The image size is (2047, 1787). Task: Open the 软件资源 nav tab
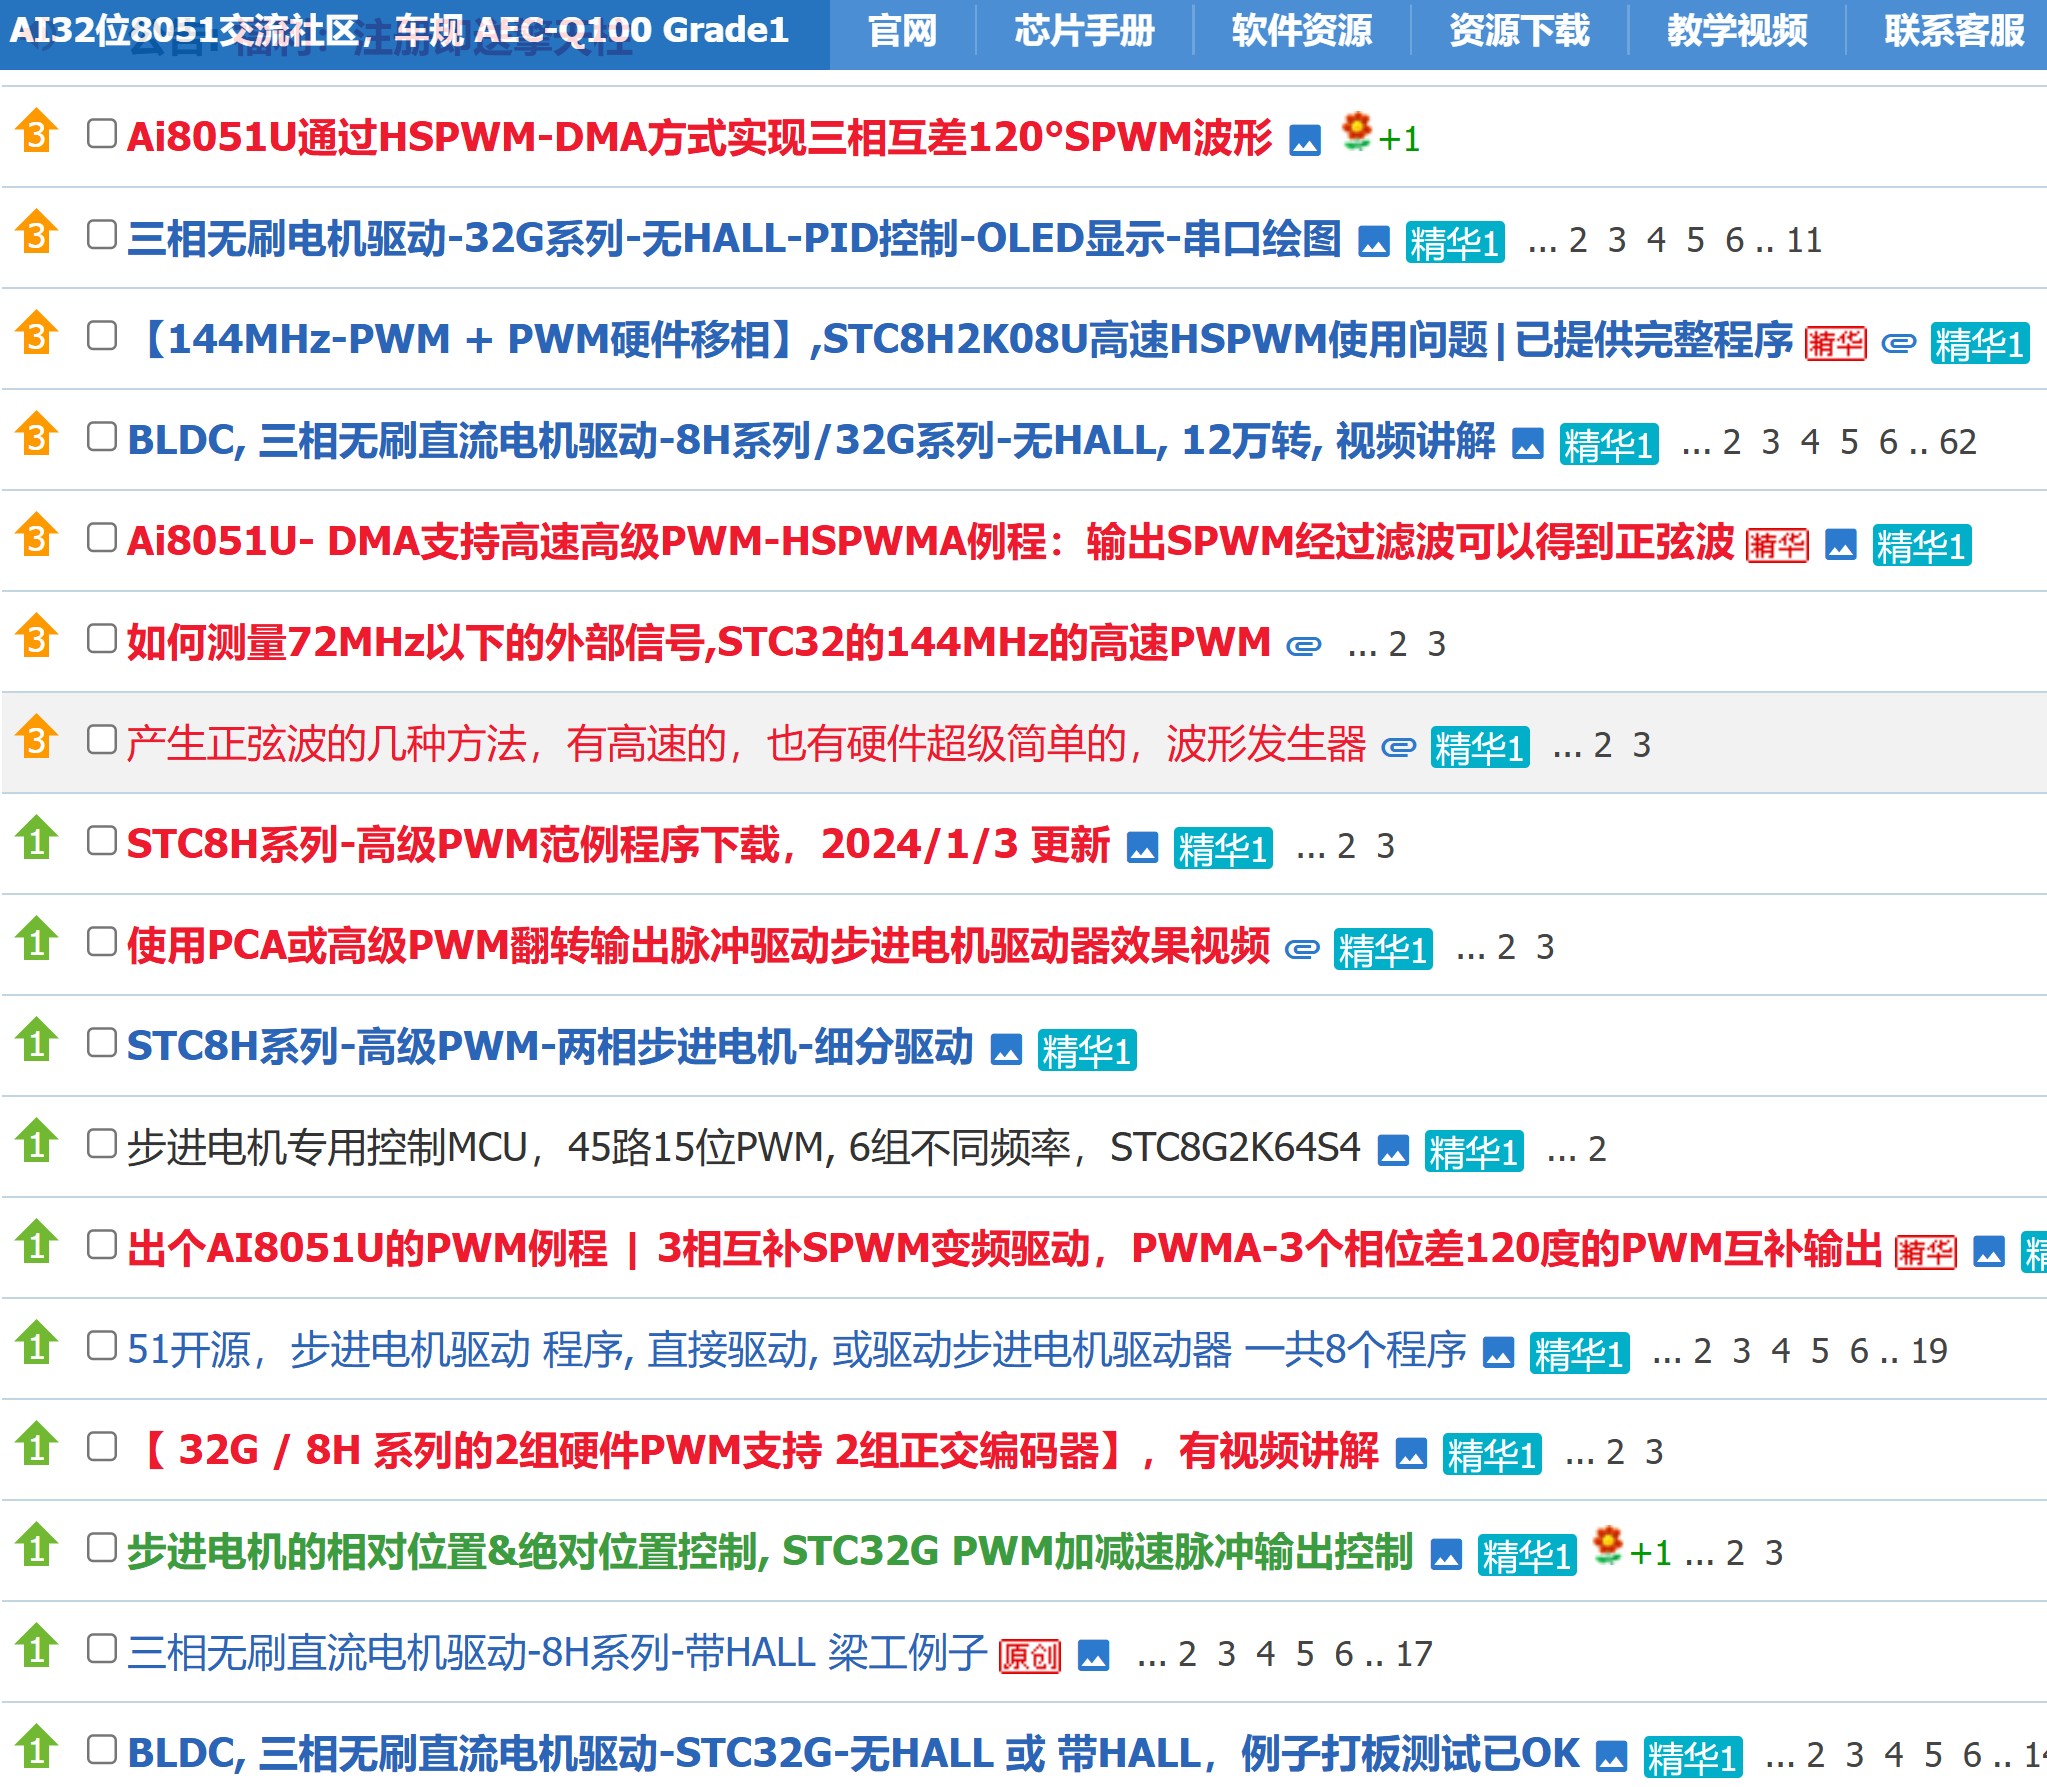coord(1302,31)
